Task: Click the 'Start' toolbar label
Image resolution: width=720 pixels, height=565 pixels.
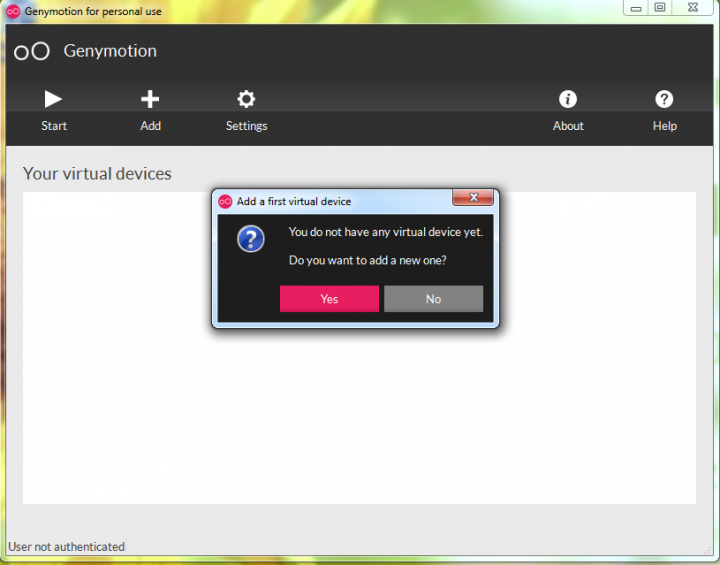Action: point(54,126)
